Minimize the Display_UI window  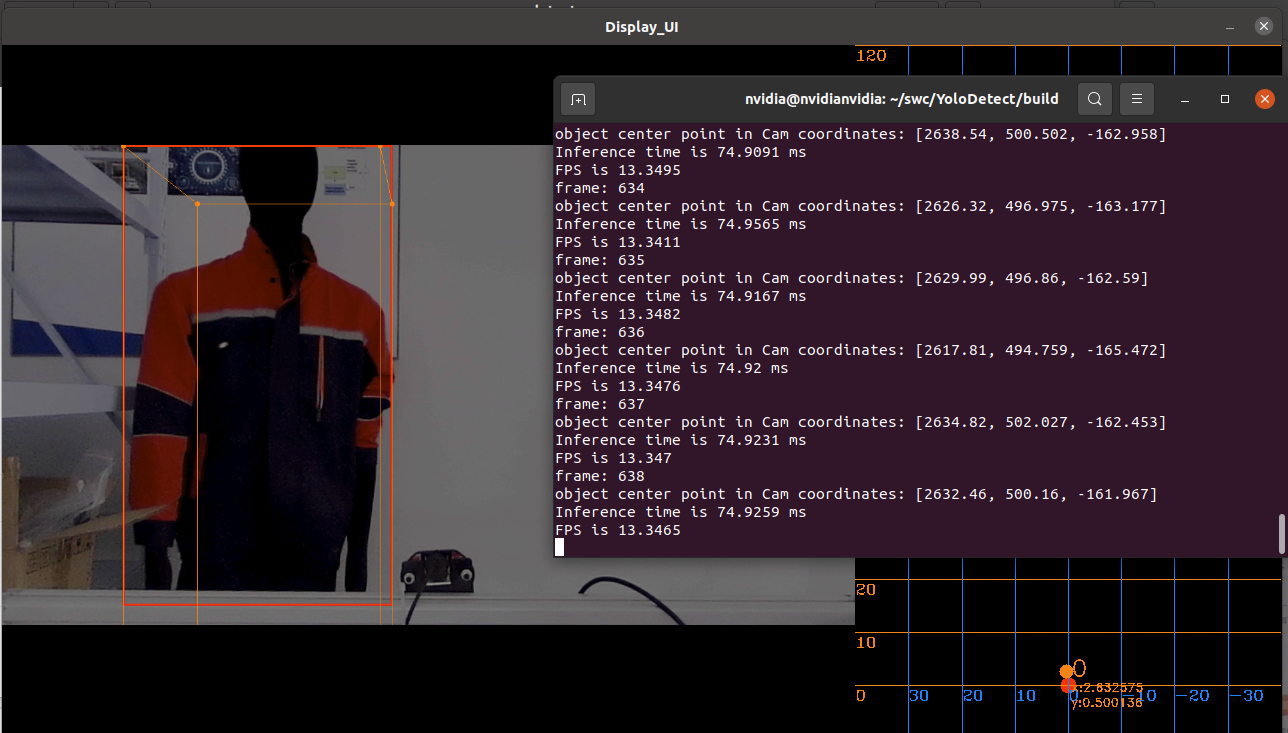click(1231, 26)
